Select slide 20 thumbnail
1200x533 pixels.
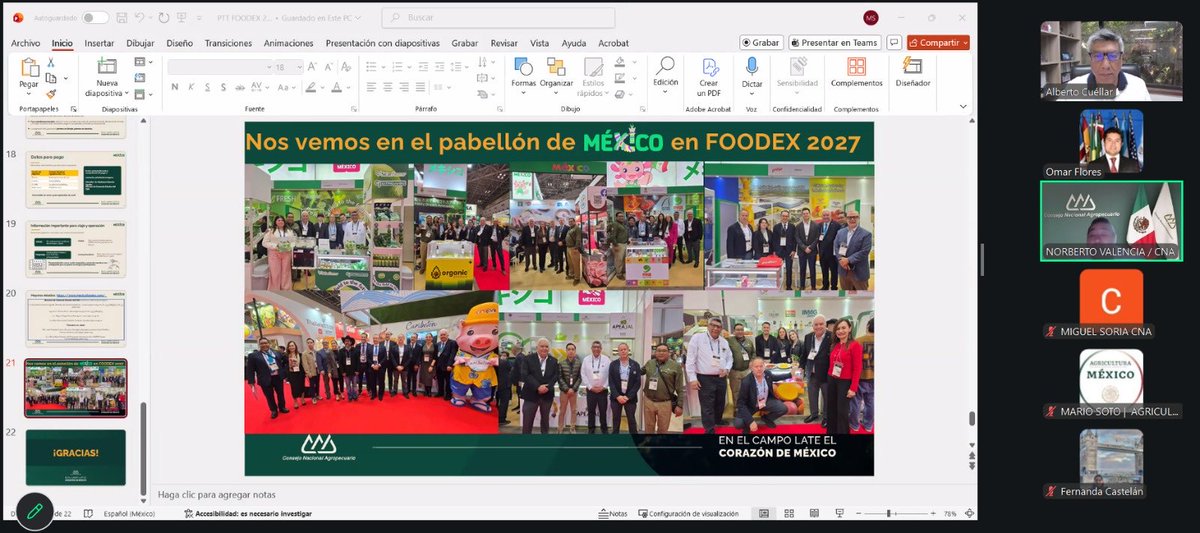point(76,319)
